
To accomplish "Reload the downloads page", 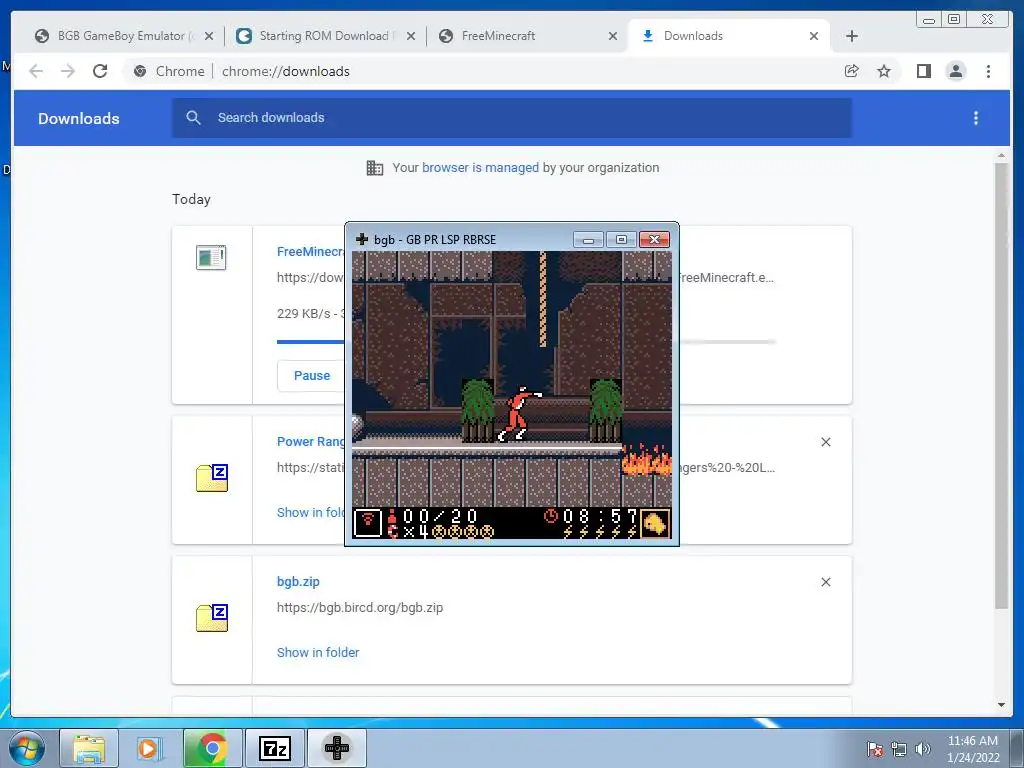I will pyautogui.click(x=100, y=71).
